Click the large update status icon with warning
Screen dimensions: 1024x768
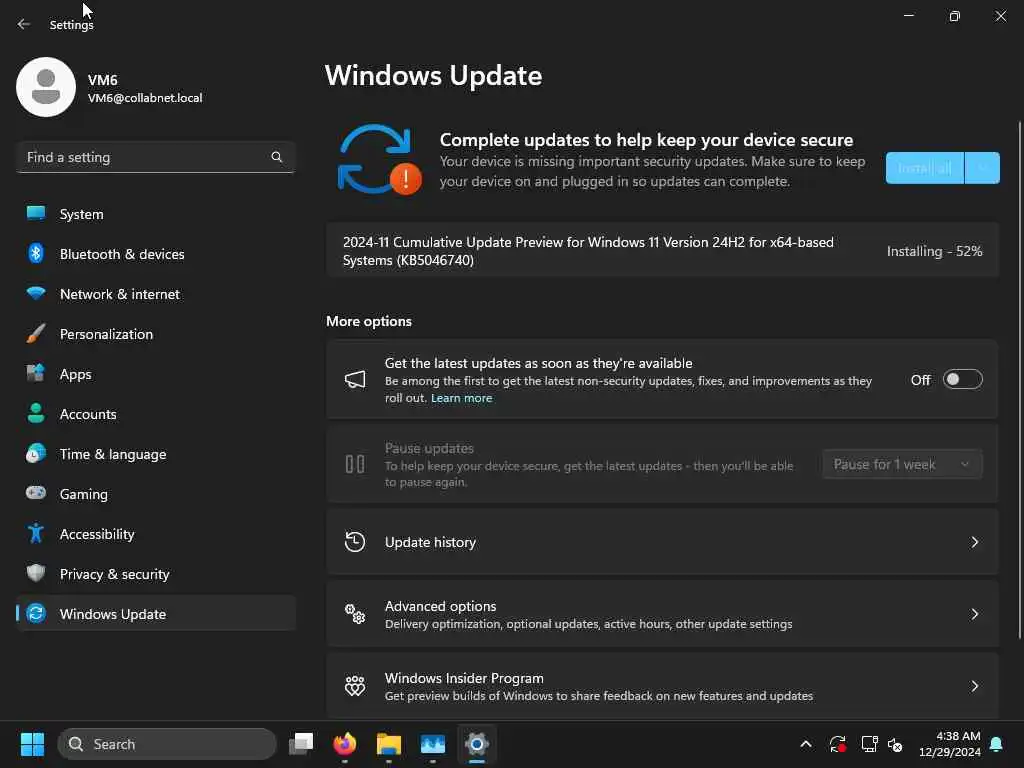(x=379, y=160)
